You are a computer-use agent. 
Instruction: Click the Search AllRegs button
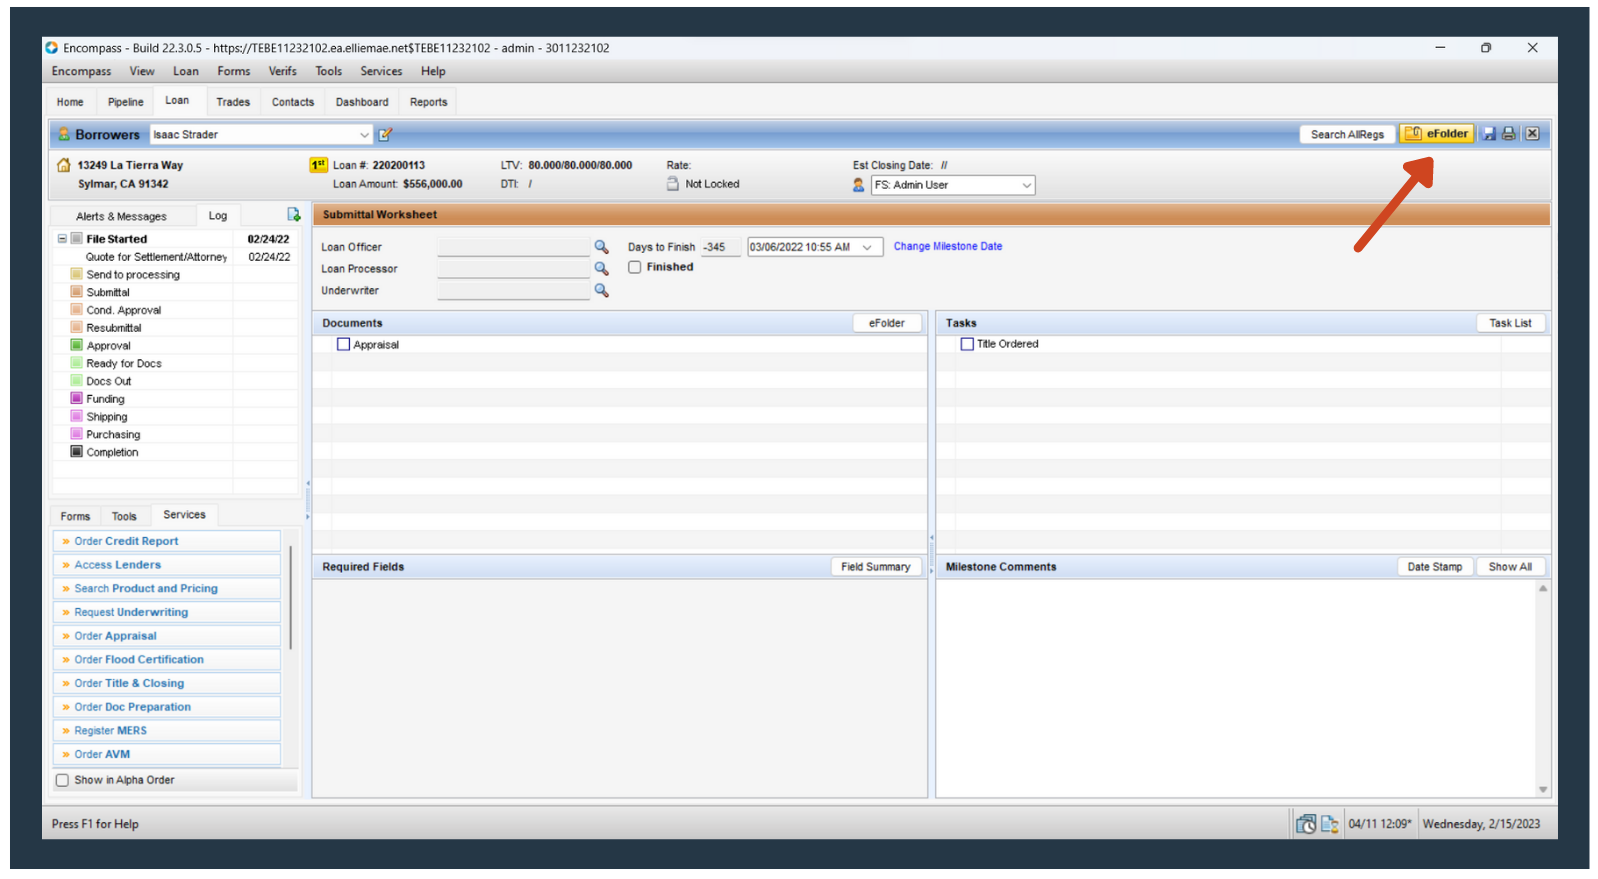coord(1347,134)
